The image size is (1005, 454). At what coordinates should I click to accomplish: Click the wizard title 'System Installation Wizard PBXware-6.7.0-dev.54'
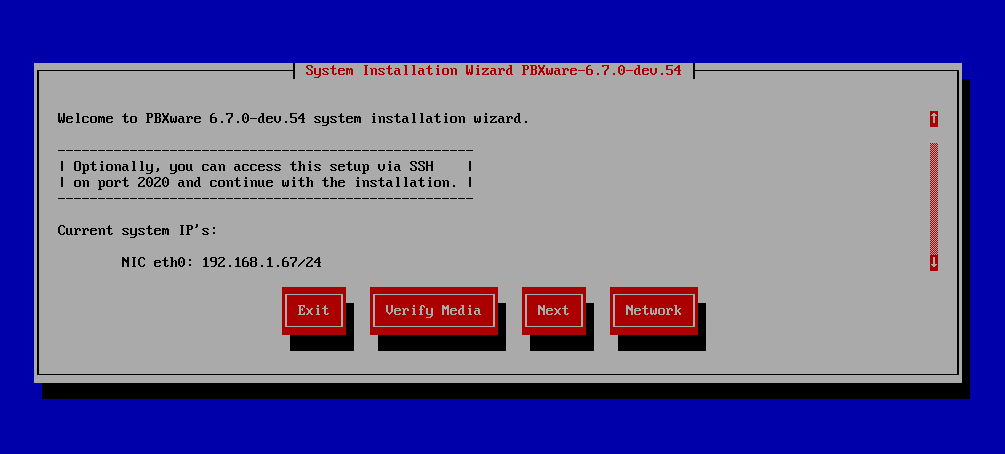tap(493, 71)
